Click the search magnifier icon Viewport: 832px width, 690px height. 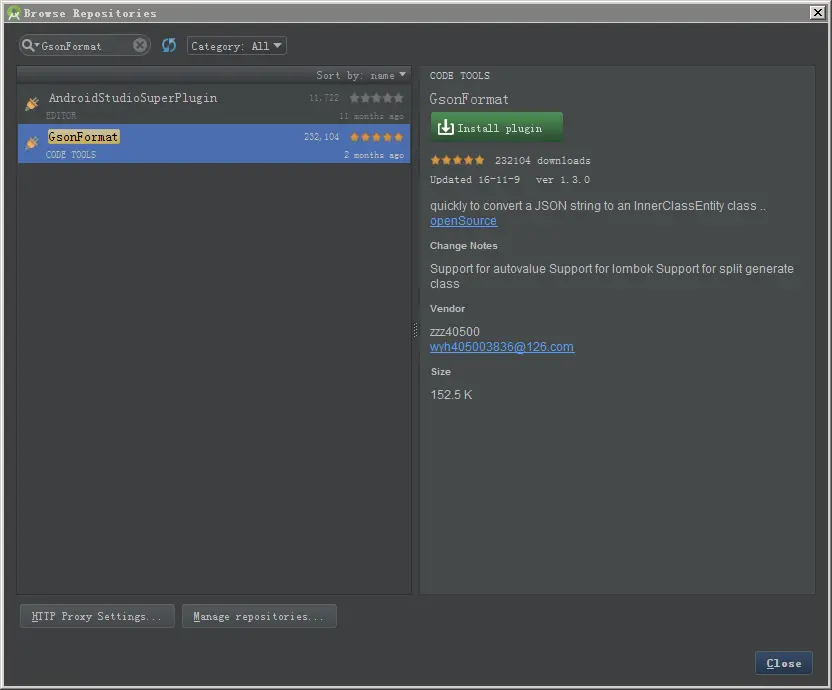click(x=30, y=46)
